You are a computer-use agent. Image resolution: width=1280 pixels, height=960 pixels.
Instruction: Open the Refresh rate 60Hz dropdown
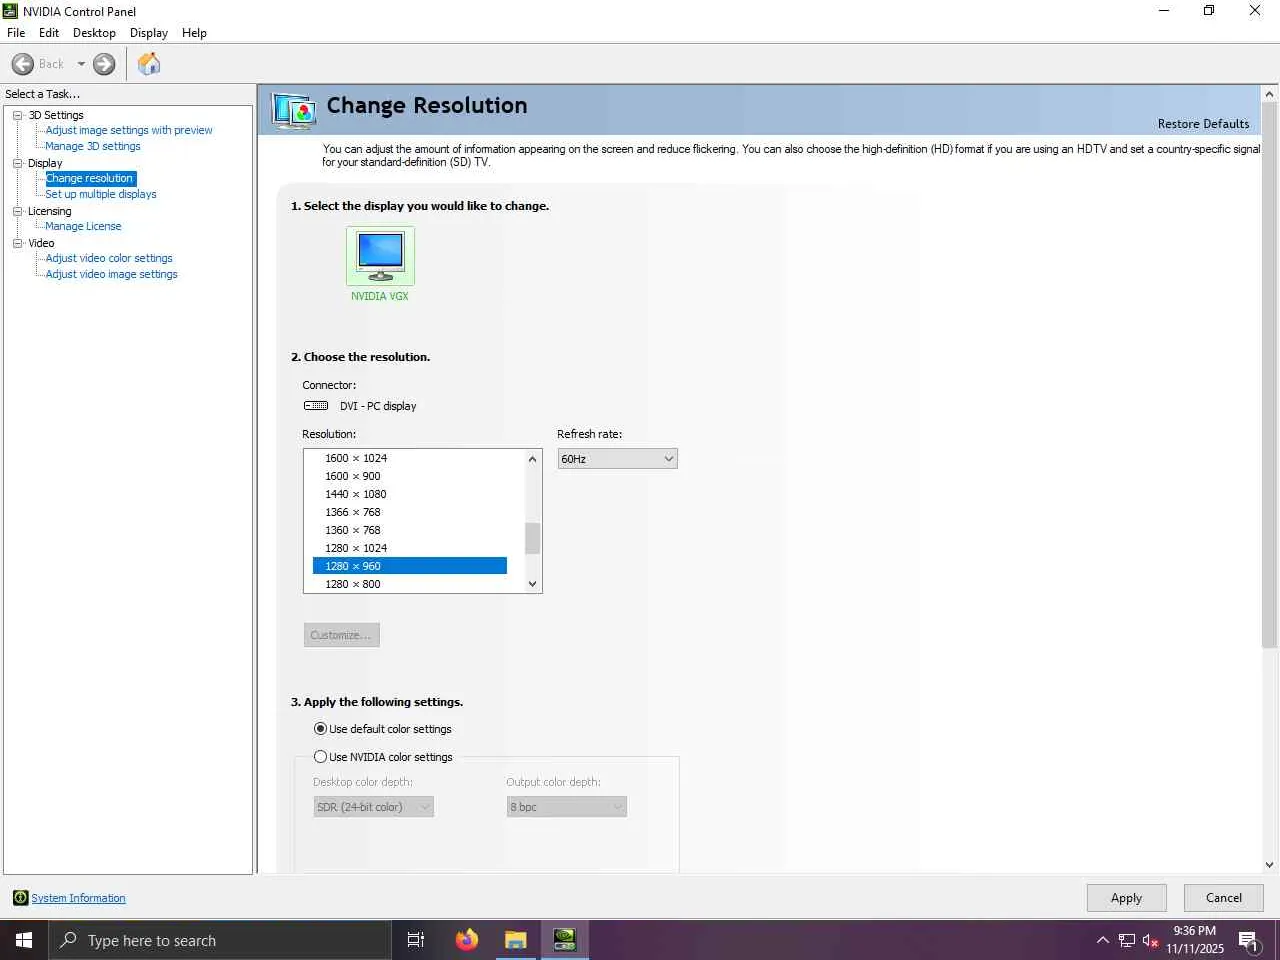click(617, 459)
